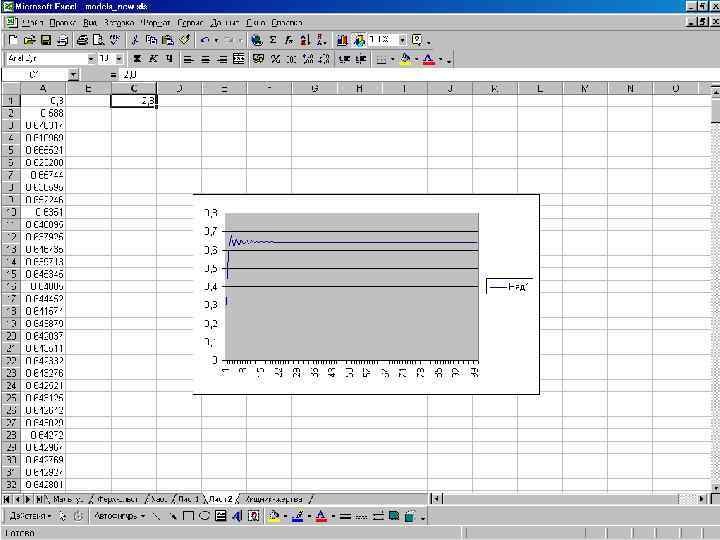
Task: Select the Format Painter brush icon
Action: [x=185, y=40]
